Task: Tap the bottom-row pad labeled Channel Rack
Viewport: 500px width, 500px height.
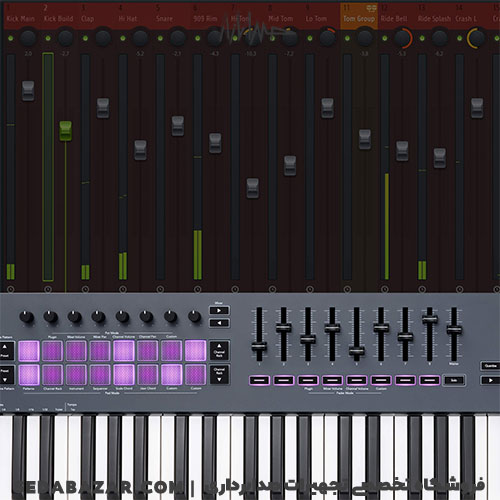Action: point(53,375)
